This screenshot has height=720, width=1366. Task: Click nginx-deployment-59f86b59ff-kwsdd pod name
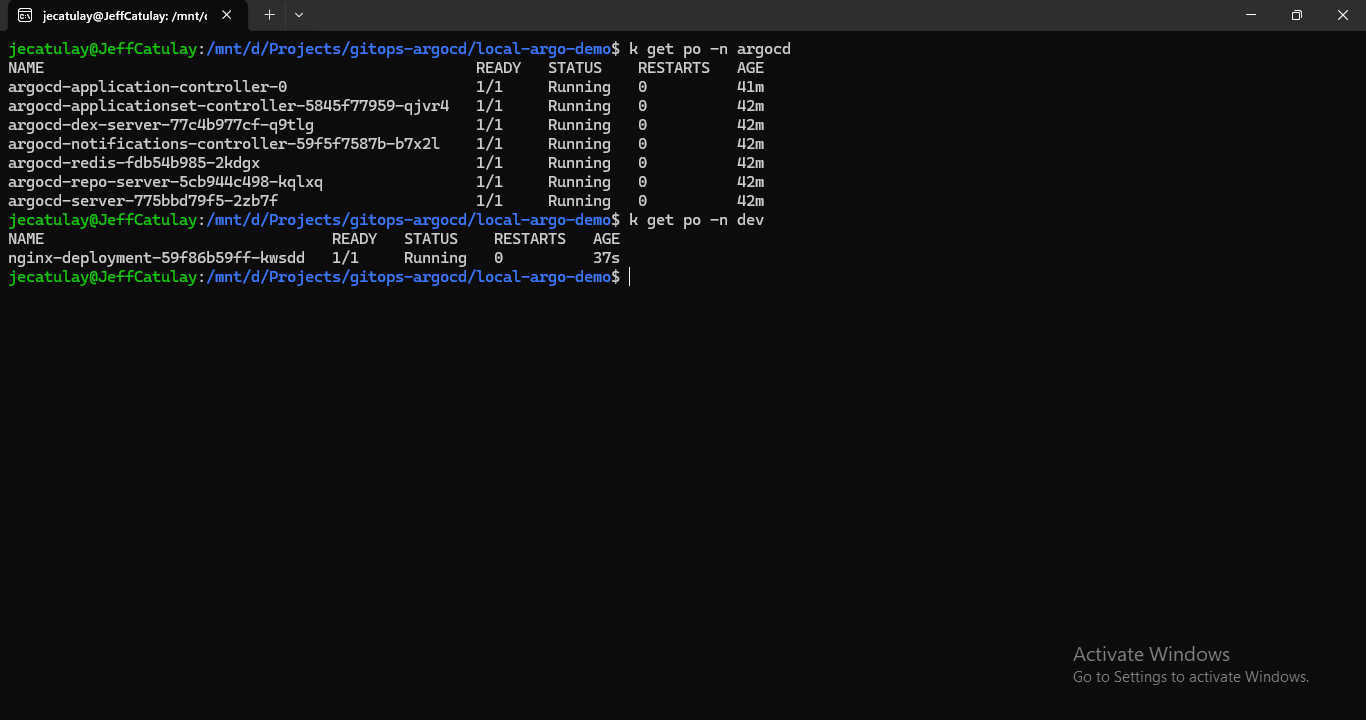pyautogui.click(x=156, y=258)
